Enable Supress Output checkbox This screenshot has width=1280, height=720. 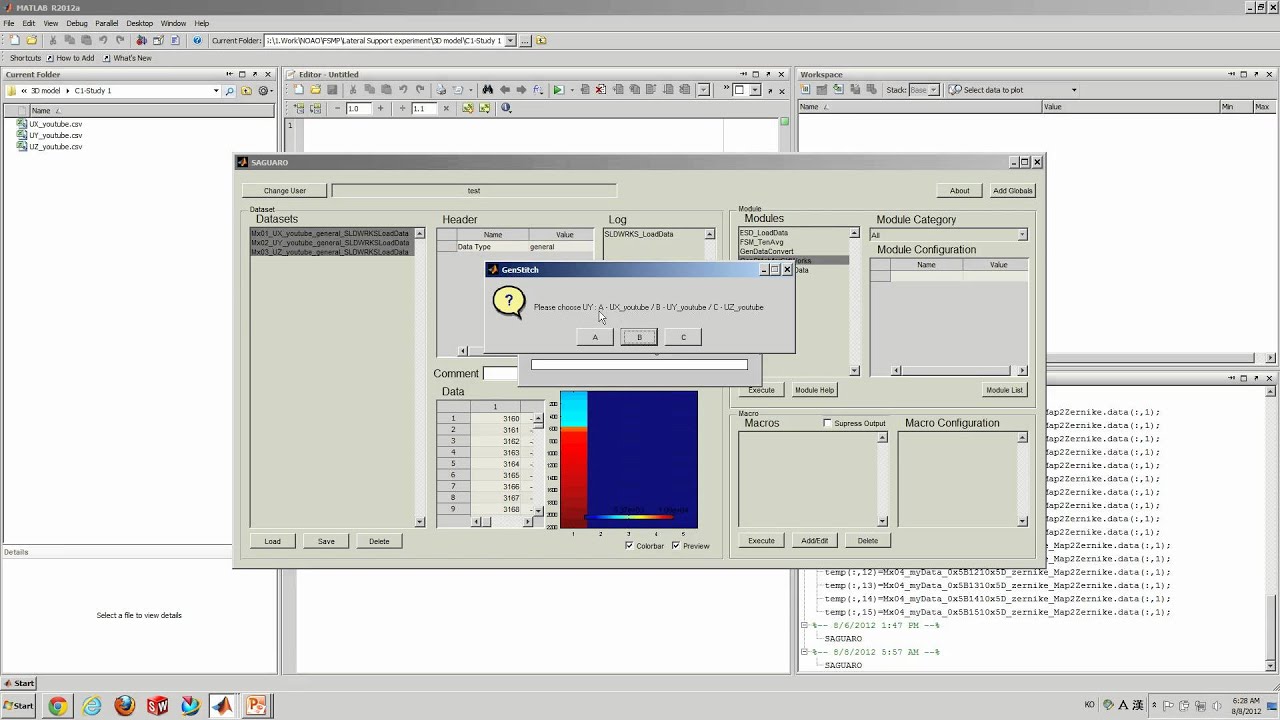tap(827, 423)
